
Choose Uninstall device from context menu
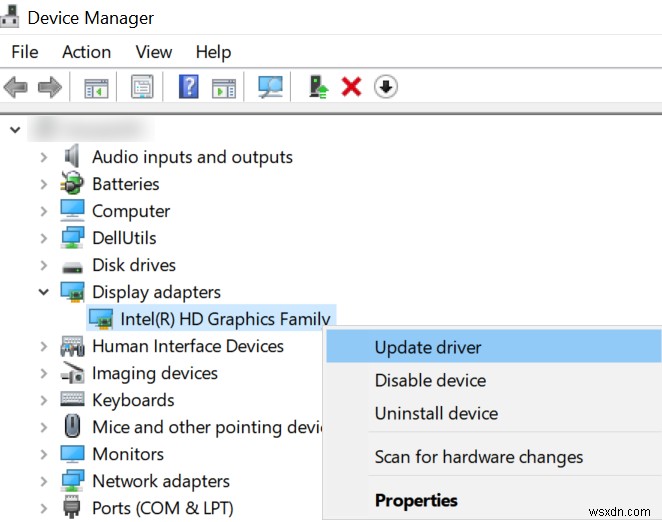click(x=493, y=413)
